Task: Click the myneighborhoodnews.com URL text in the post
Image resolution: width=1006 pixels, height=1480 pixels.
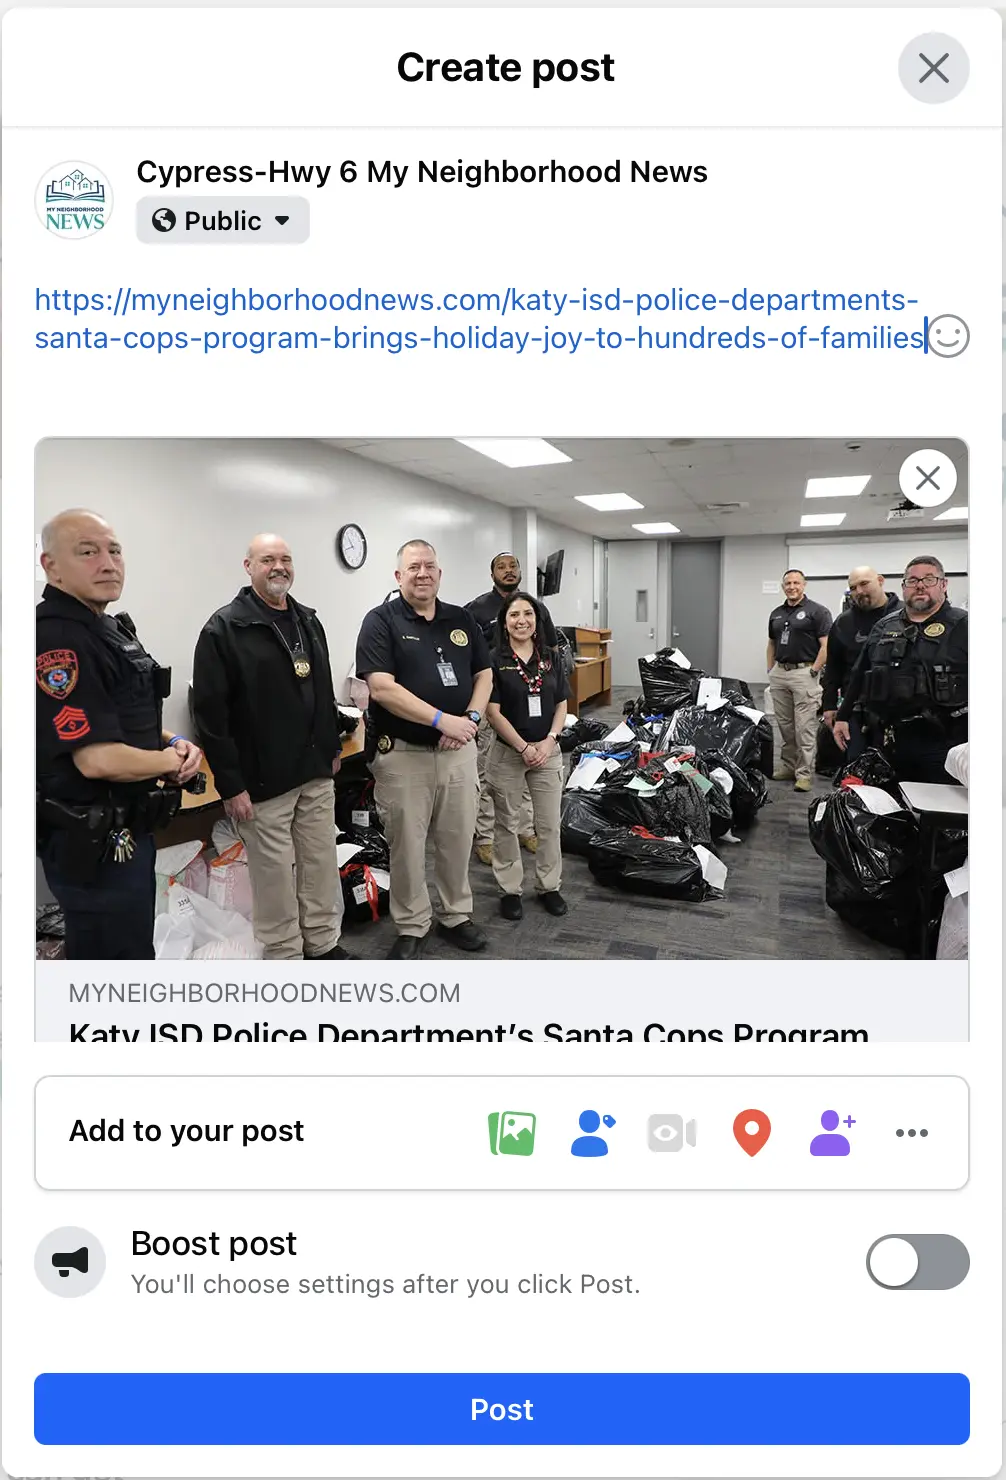Action: coord(480,319)
